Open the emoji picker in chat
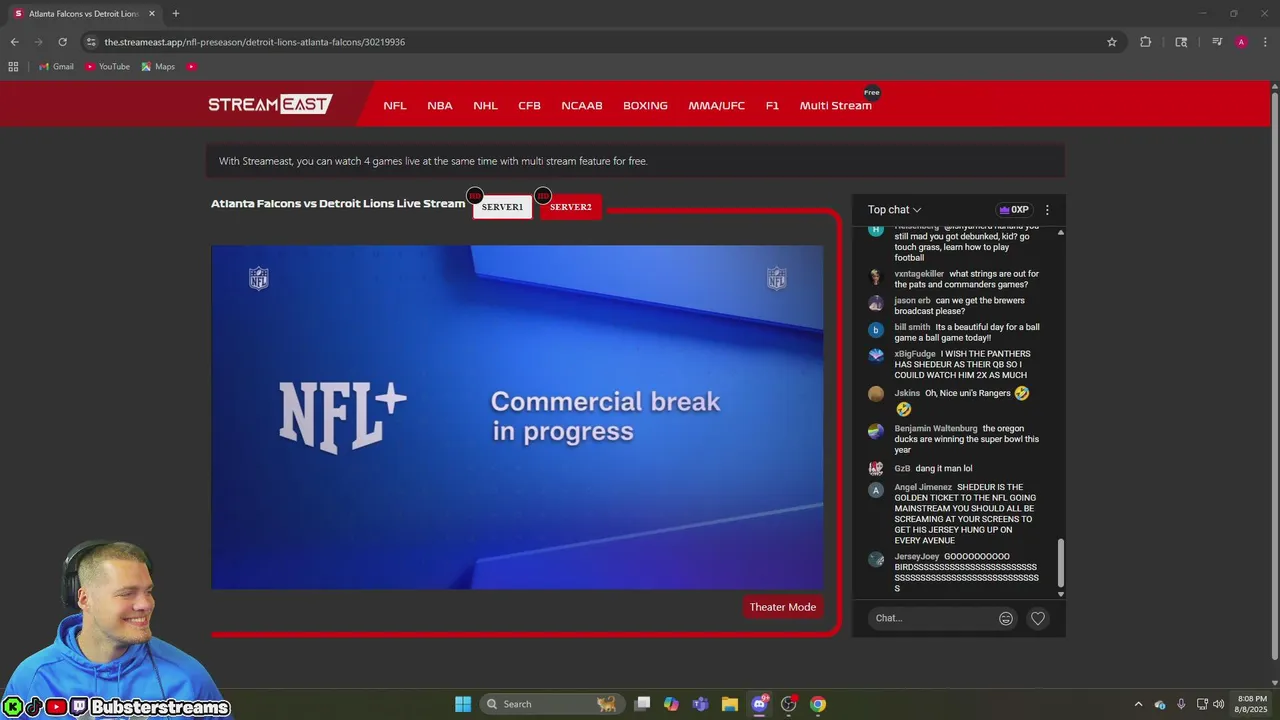The image size is (1280, 720). click(x=1006, y=618)
